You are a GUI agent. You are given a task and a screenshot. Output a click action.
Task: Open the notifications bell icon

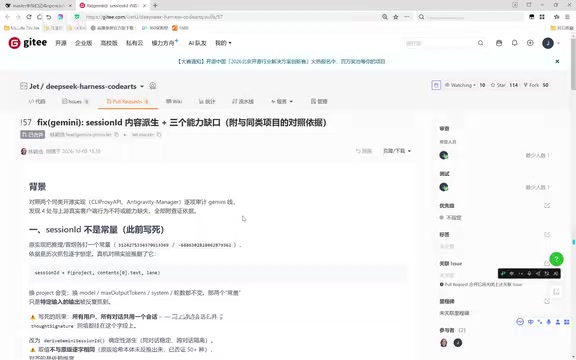point(514,43)
